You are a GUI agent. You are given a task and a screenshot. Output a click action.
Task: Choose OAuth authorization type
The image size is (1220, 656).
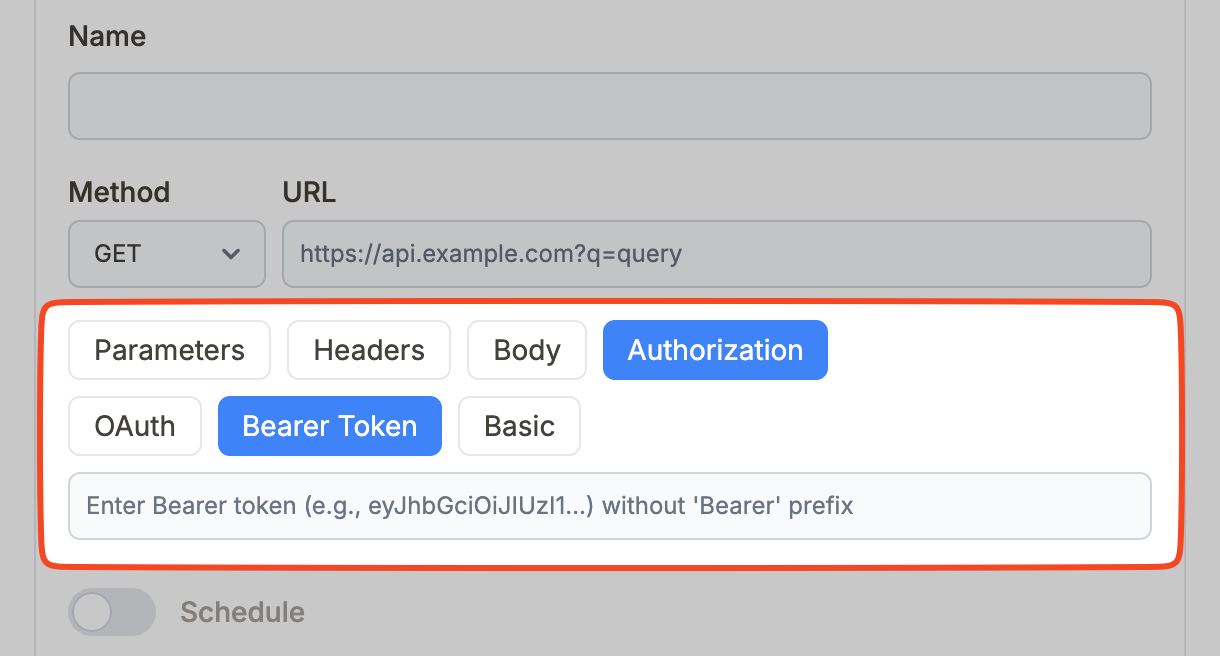(x=135, y=426)
